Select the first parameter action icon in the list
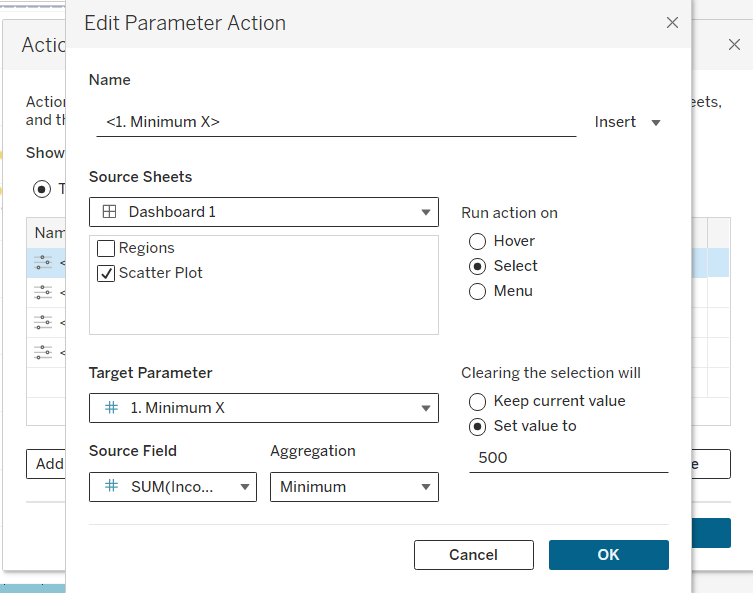 point(42,263)
